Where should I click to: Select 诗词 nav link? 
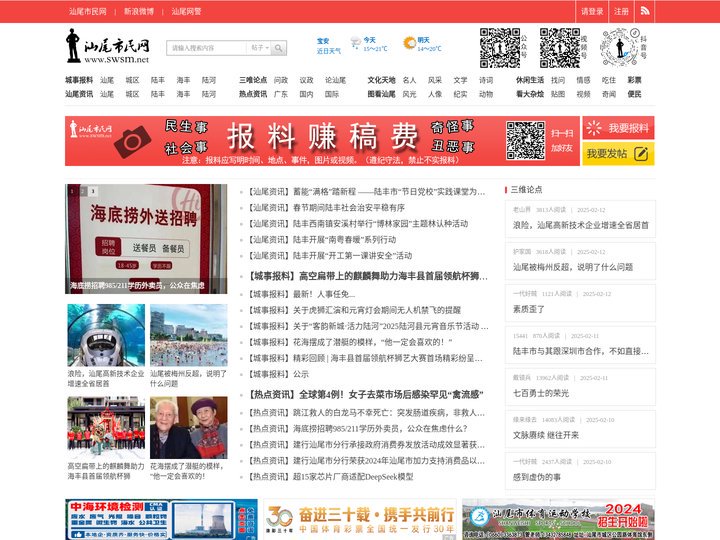coord(486,80)
